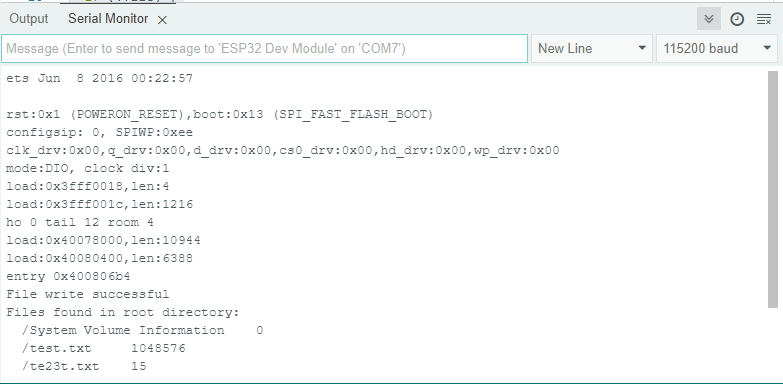The height and width of the screenshot is (384, 783).
Task: Click the clk_drv:0x00 driver line
Action: (x=283, y=151)
